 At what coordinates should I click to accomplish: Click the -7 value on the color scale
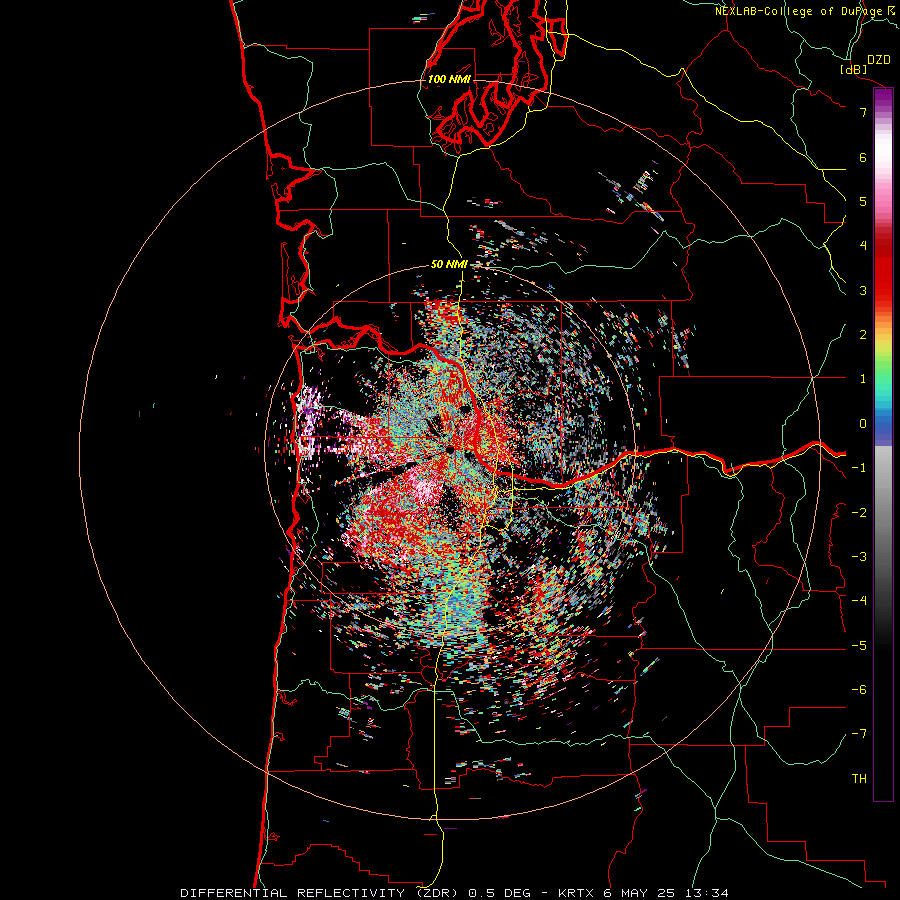[x=859, y=734]
